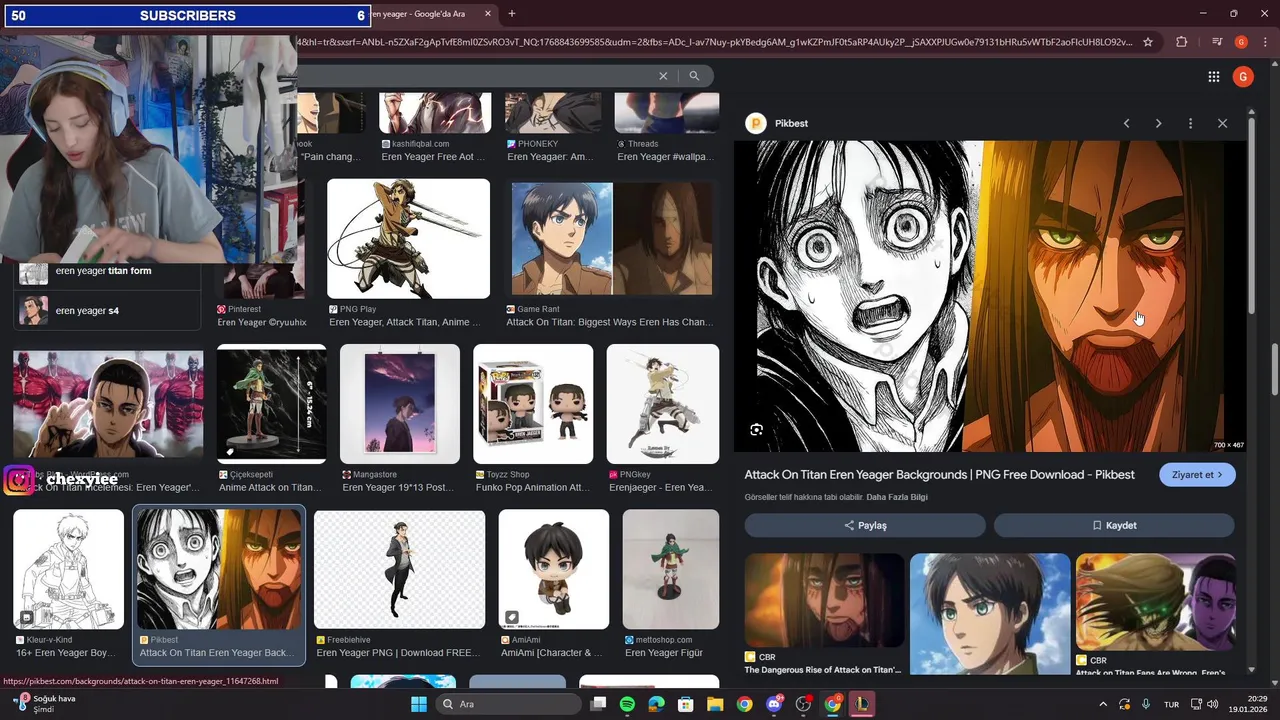Open the mettoshop.com Eren figure thumbnail
Screen dimensions: 1280x720
coord(671,570)
